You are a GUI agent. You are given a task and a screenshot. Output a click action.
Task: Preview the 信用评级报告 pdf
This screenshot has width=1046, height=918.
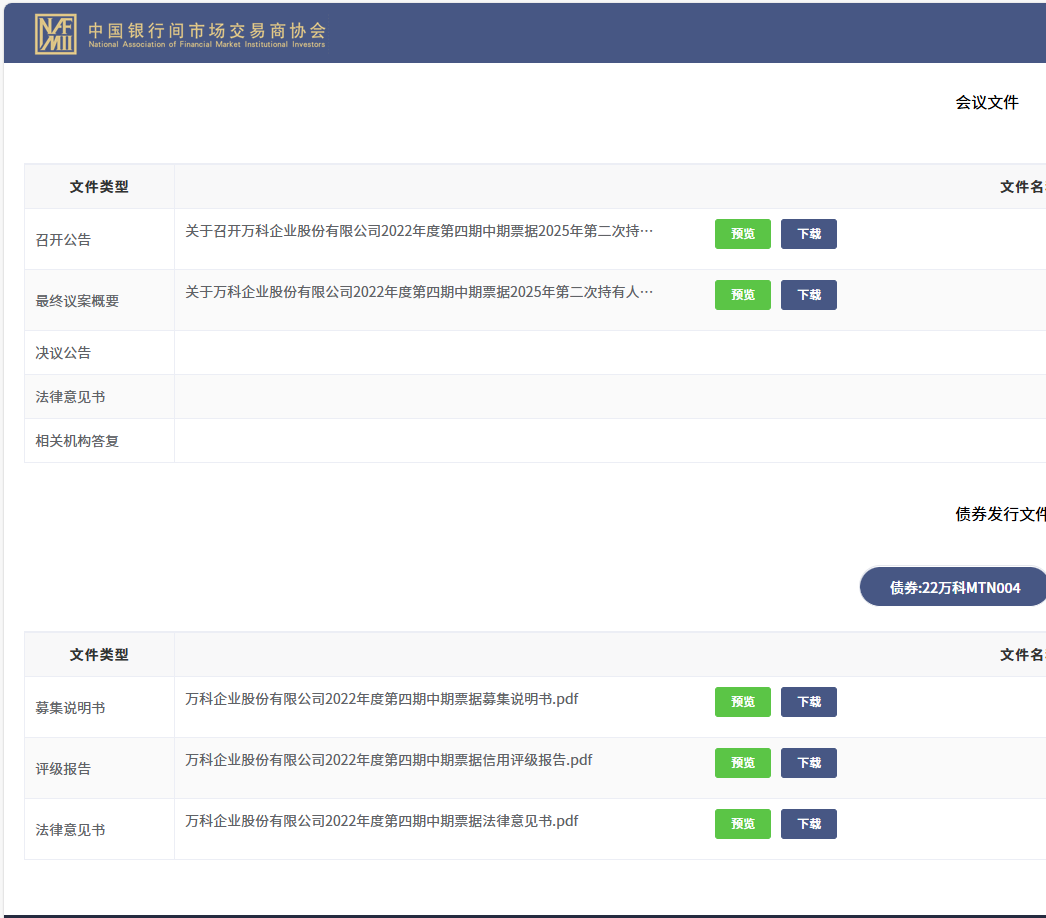[742, 763]
